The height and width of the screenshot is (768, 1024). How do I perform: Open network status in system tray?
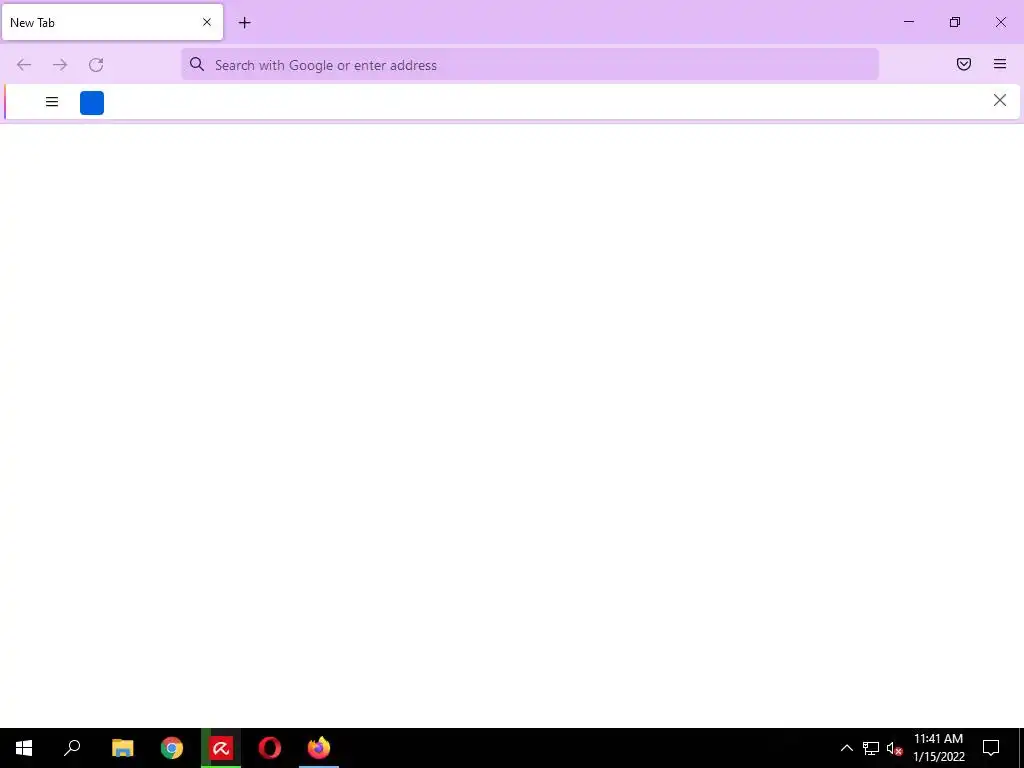pos(871,748)
